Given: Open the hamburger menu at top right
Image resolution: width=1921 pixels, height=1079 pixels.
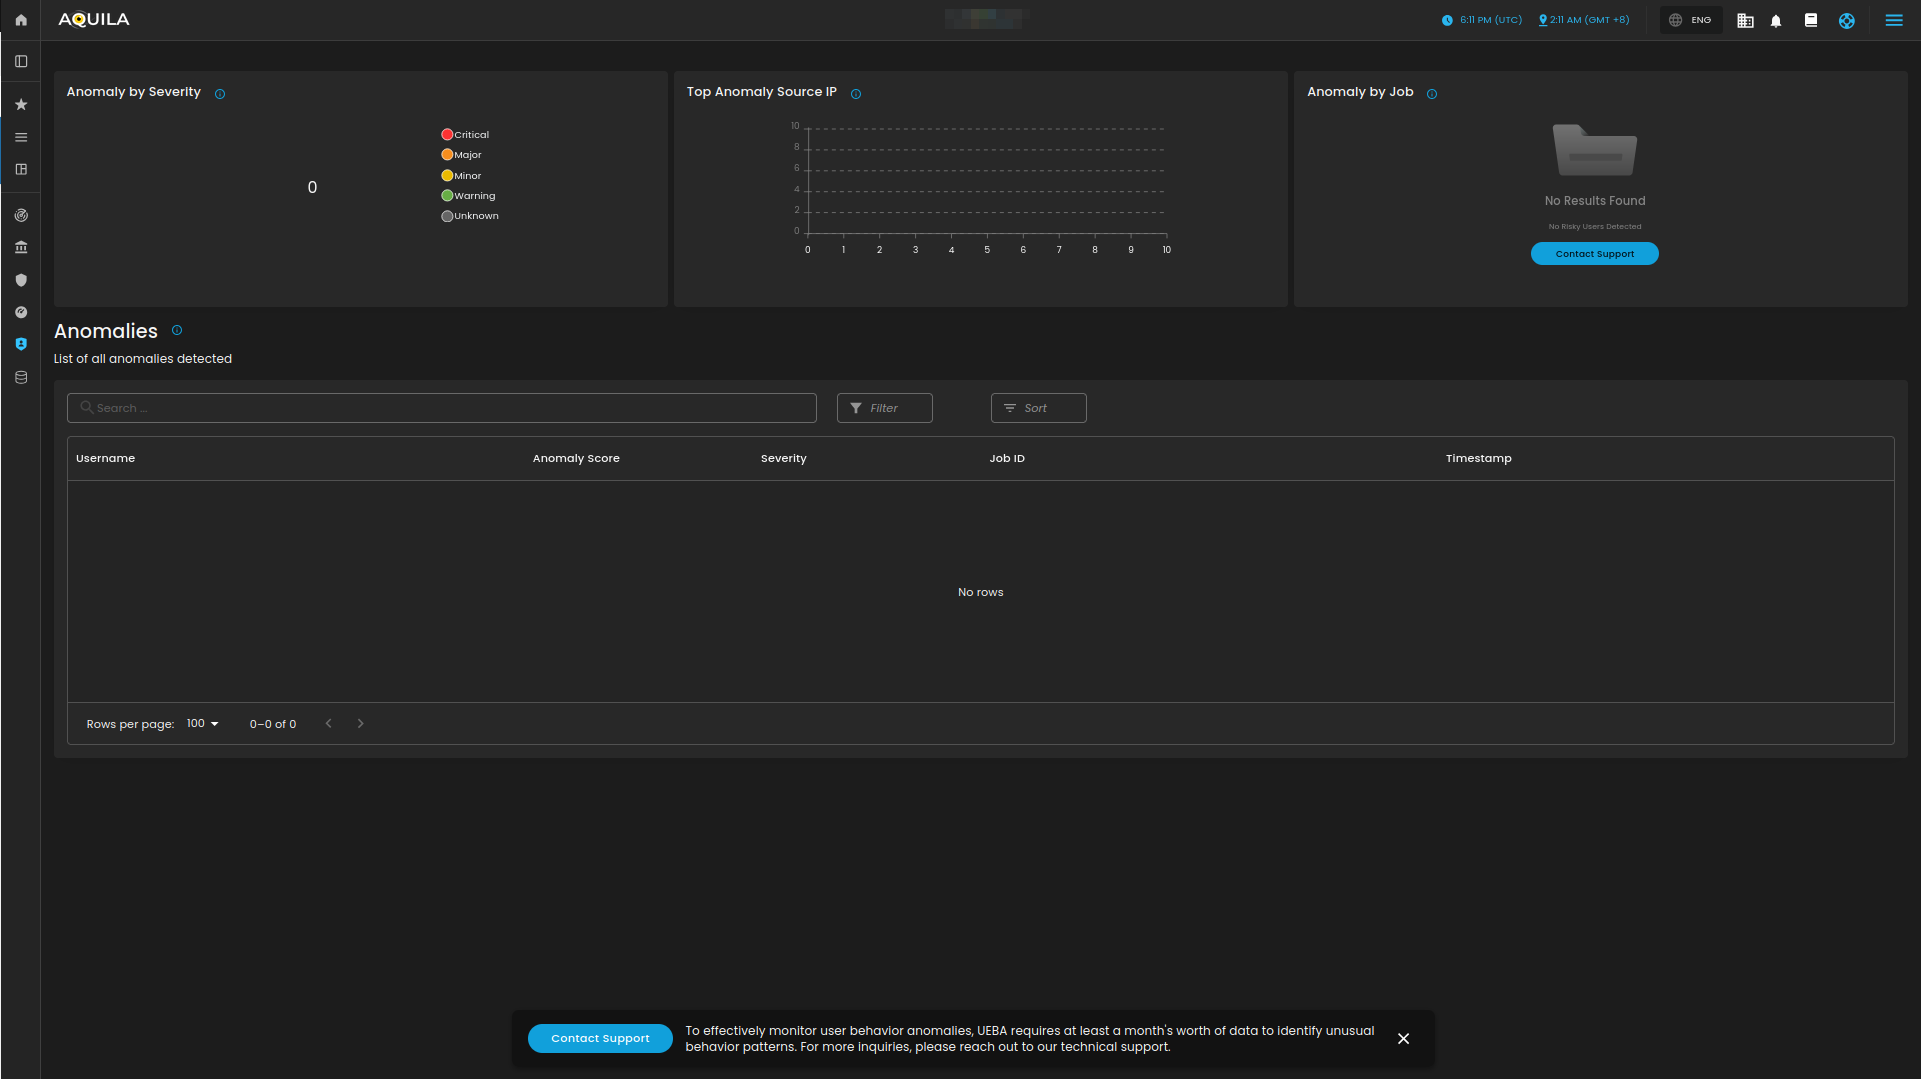Looking at the screenshot, I should [x=1894, y=20].
